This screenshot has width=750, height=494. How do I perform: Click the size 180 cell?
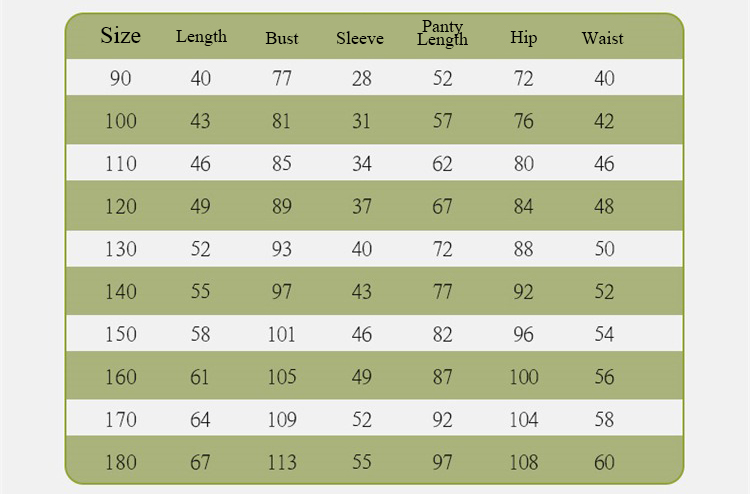point(121,462)
